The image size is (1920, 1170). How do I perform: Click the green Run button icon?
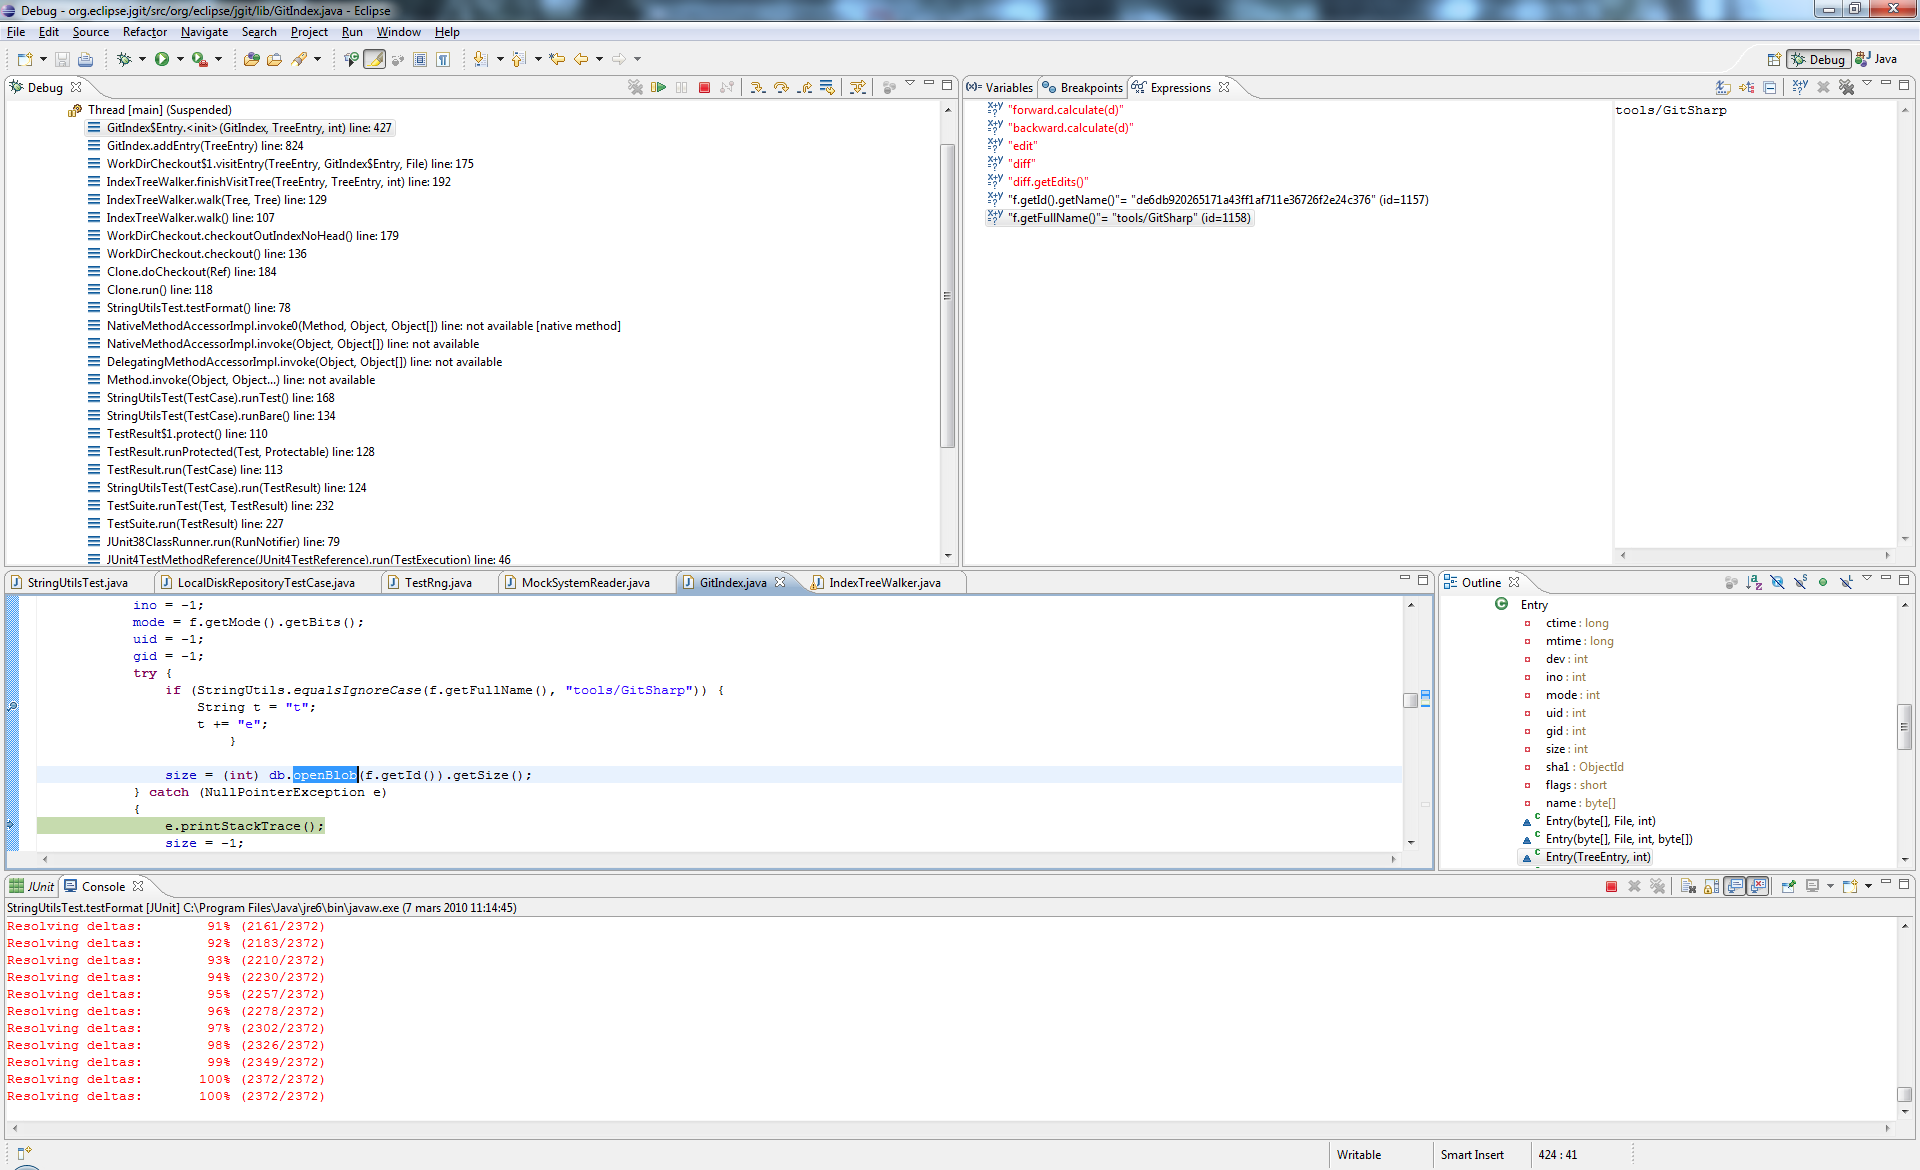coord(162,60)
